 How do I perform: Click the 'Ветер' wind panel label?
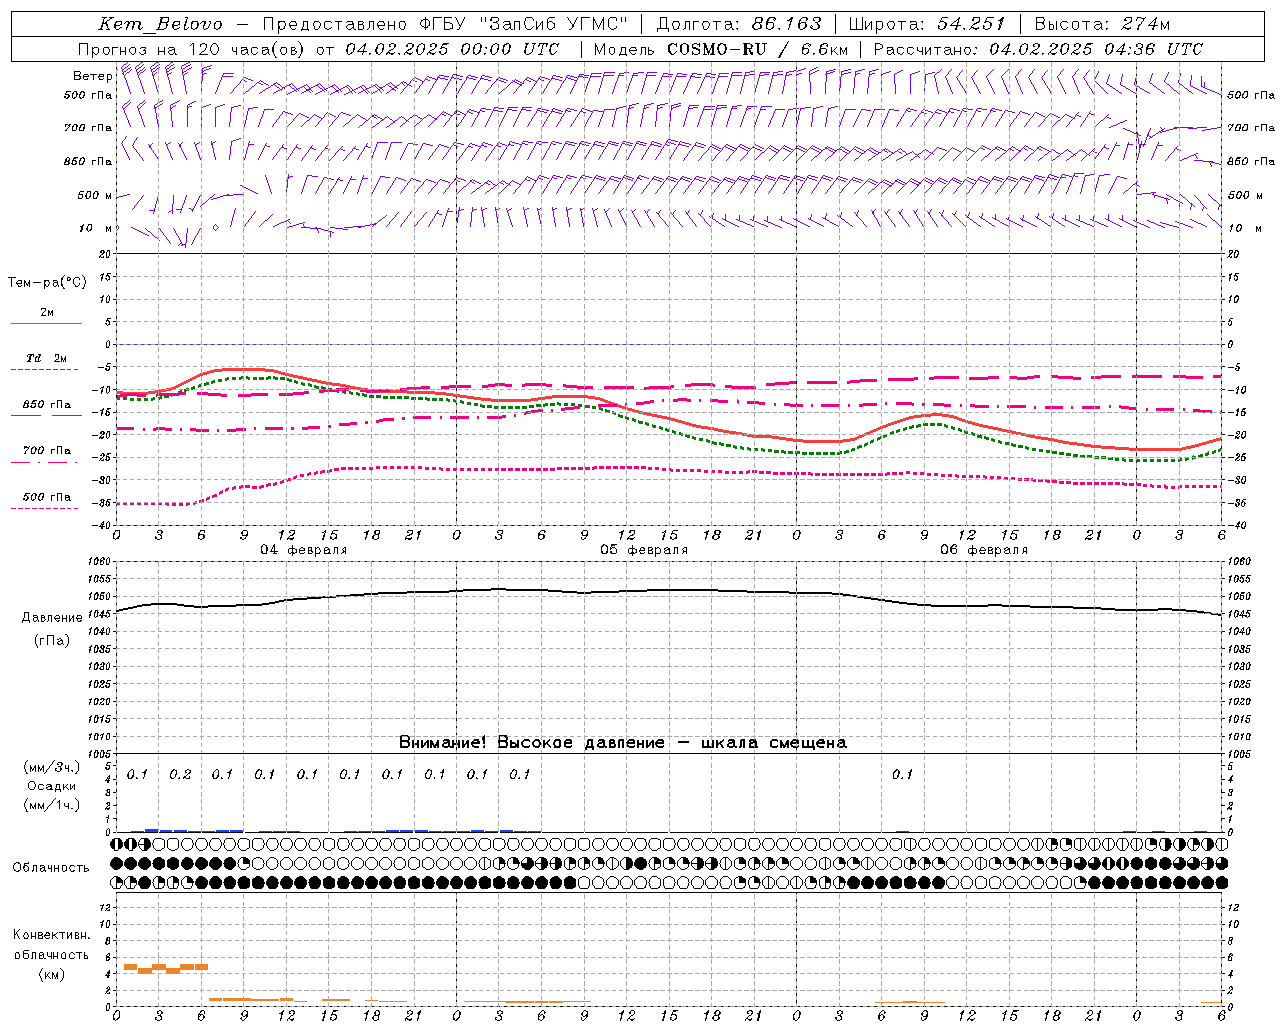[93, 76]
